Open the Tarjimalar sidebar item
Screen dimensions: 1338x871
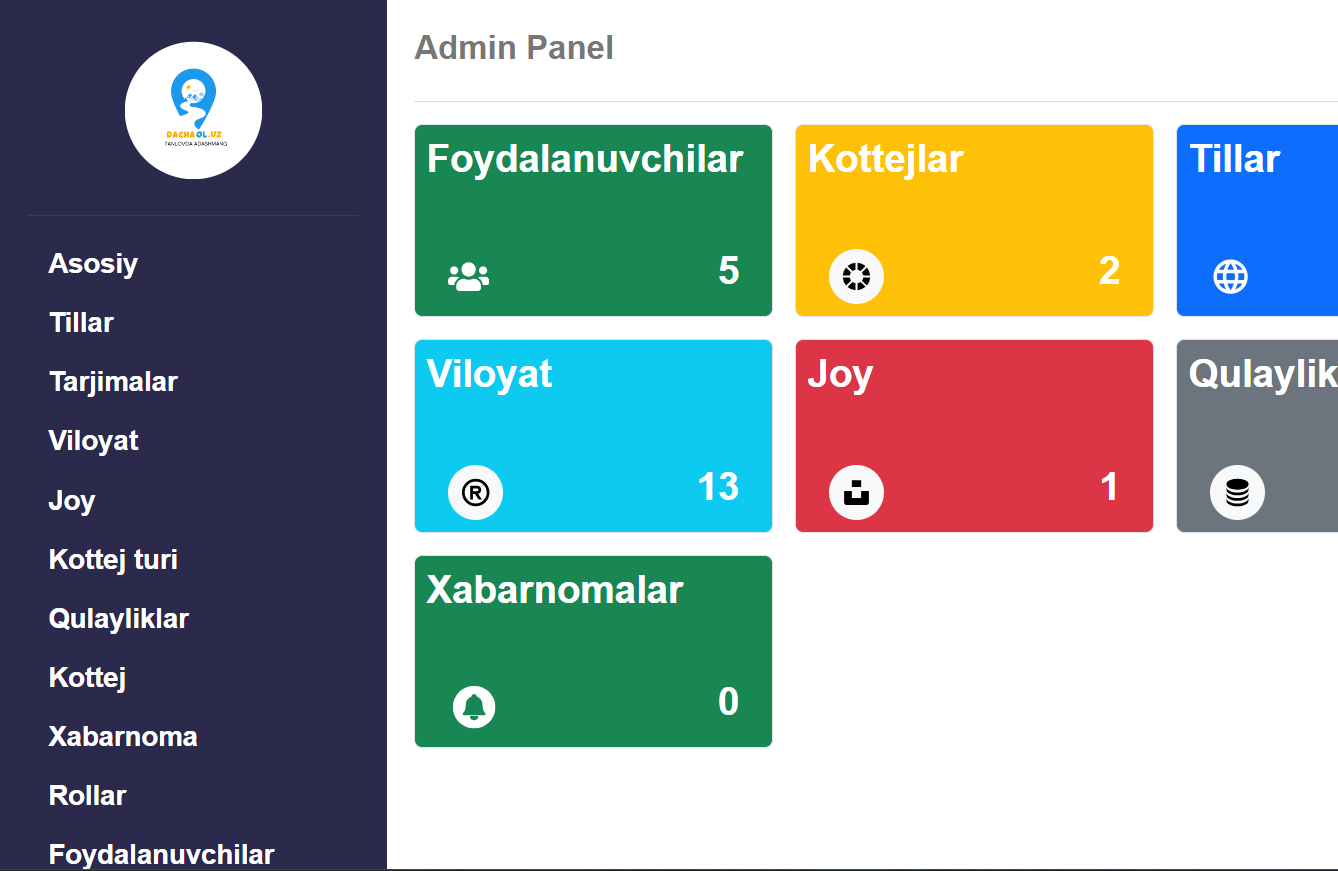(x=113, y=382)
